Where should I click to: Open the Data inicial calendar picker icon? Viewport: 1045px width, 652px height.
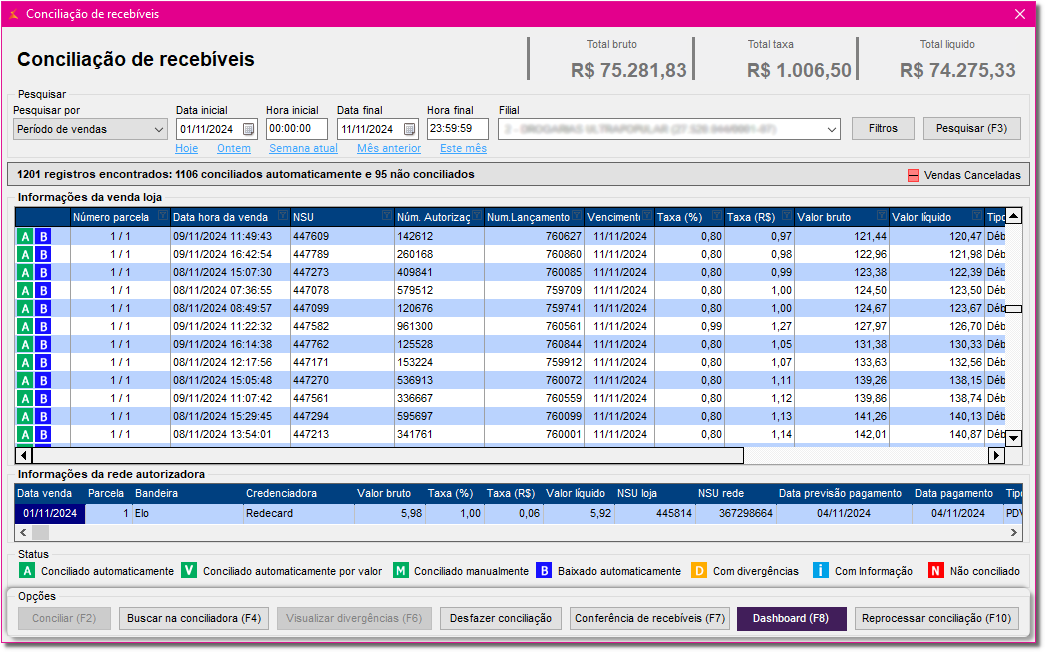[x=248, y=129]
